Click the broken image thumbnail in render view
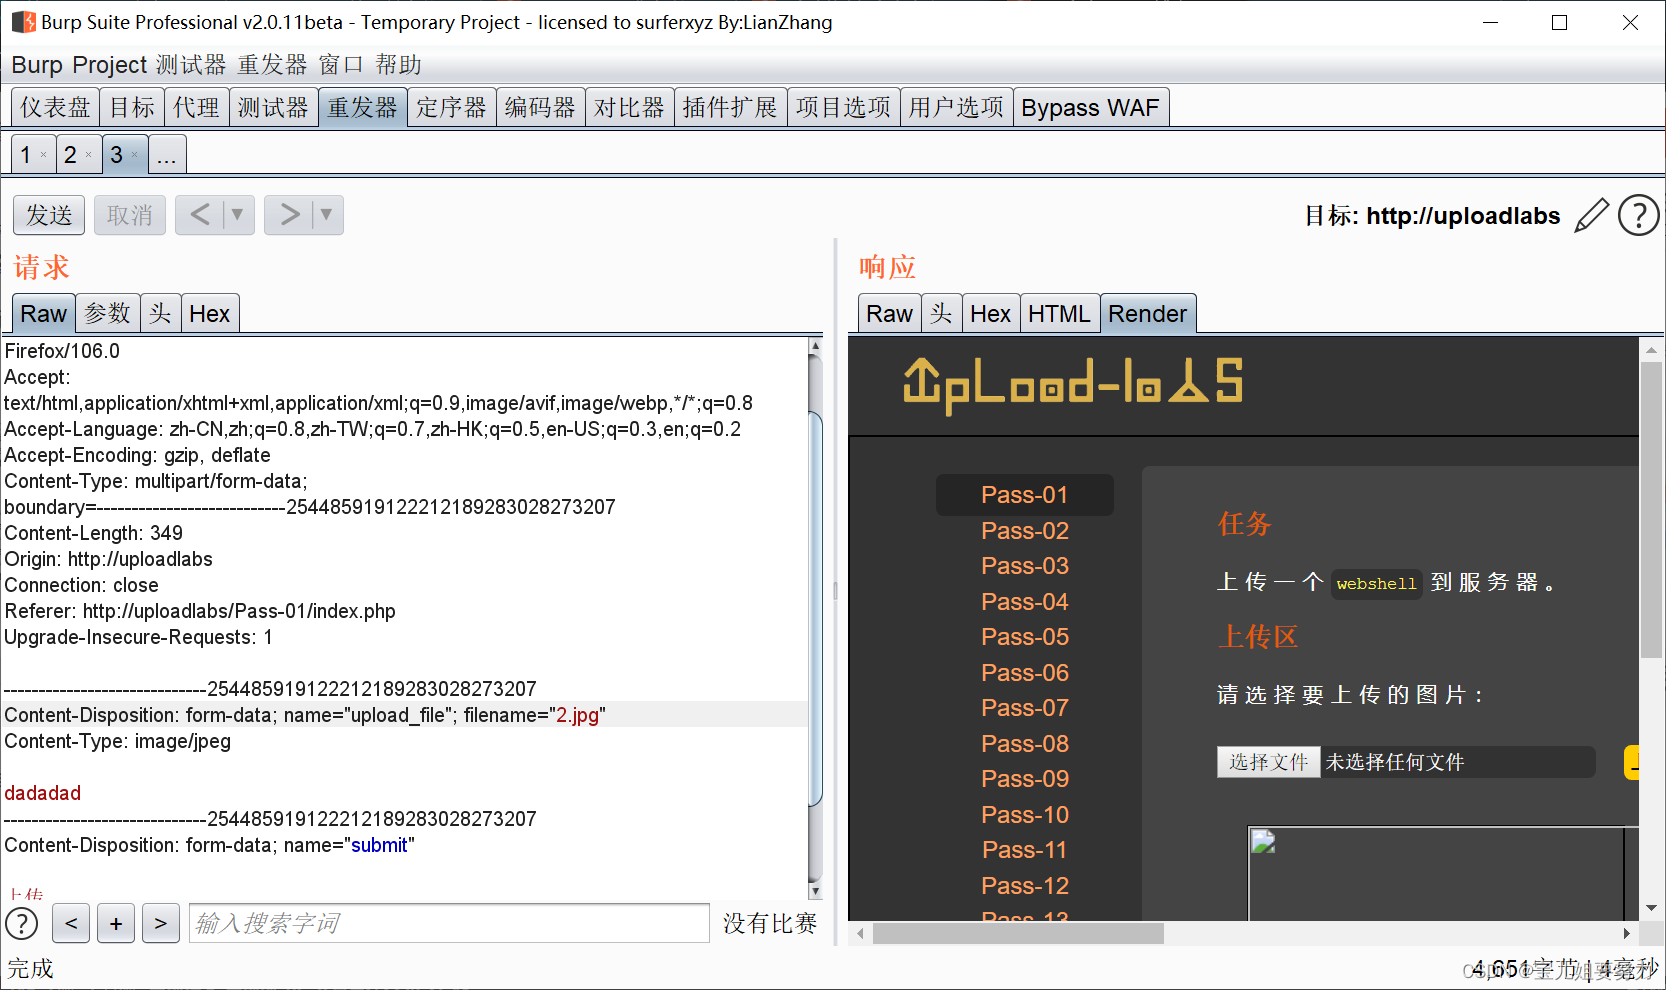Viewport: 1666px width, 990px height. pyautogui.click(x=1263, y=842)
